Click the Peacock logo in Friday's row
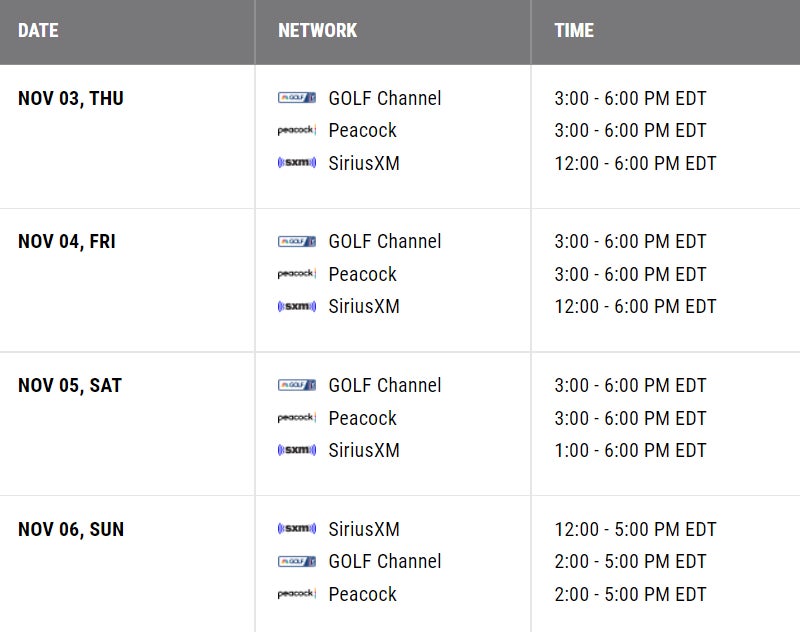800x632 pixels. click(297, 274)
